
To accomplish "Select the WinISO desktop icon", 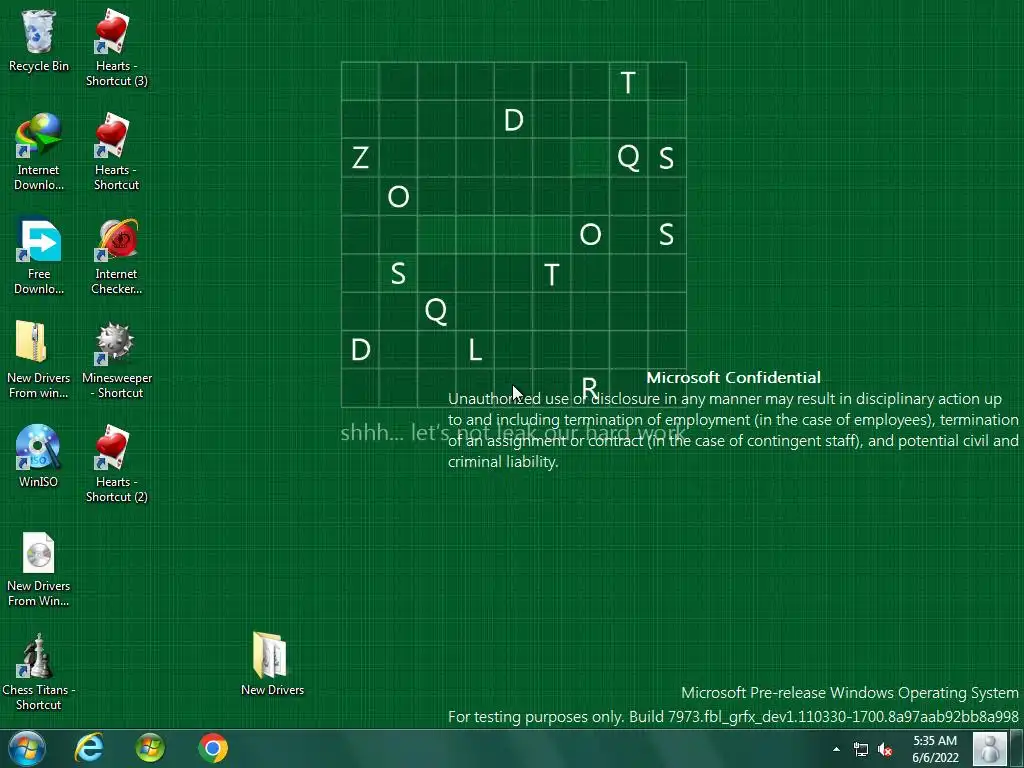I will [39, 456].
